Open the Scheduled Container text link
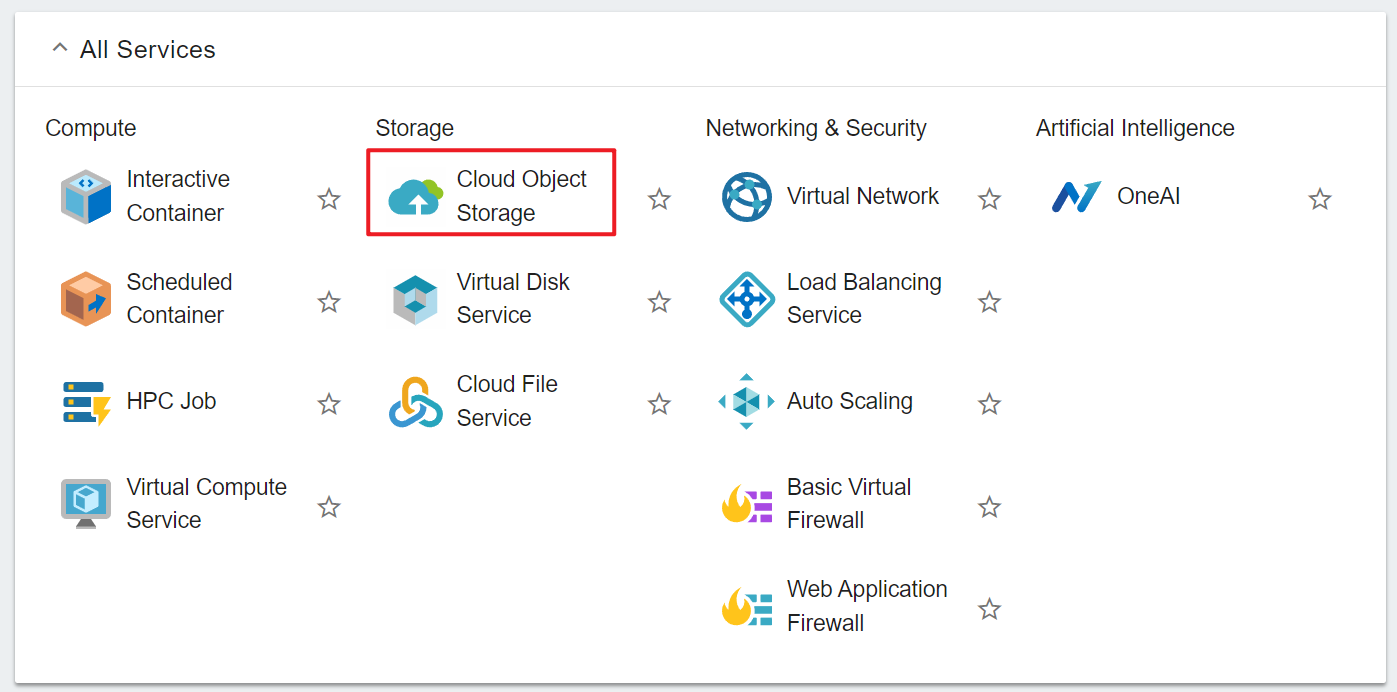1397x692 pixels. 179,298
